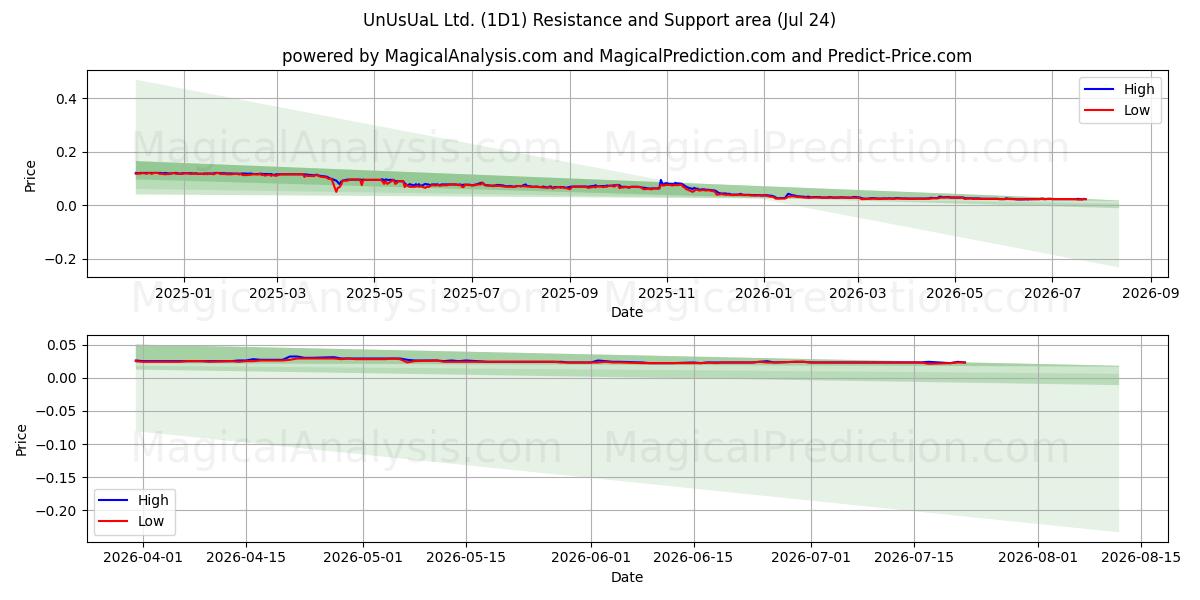
Task: Click the '2026-05-01' tick label on the bottom chart
Action: coord(364,558)
